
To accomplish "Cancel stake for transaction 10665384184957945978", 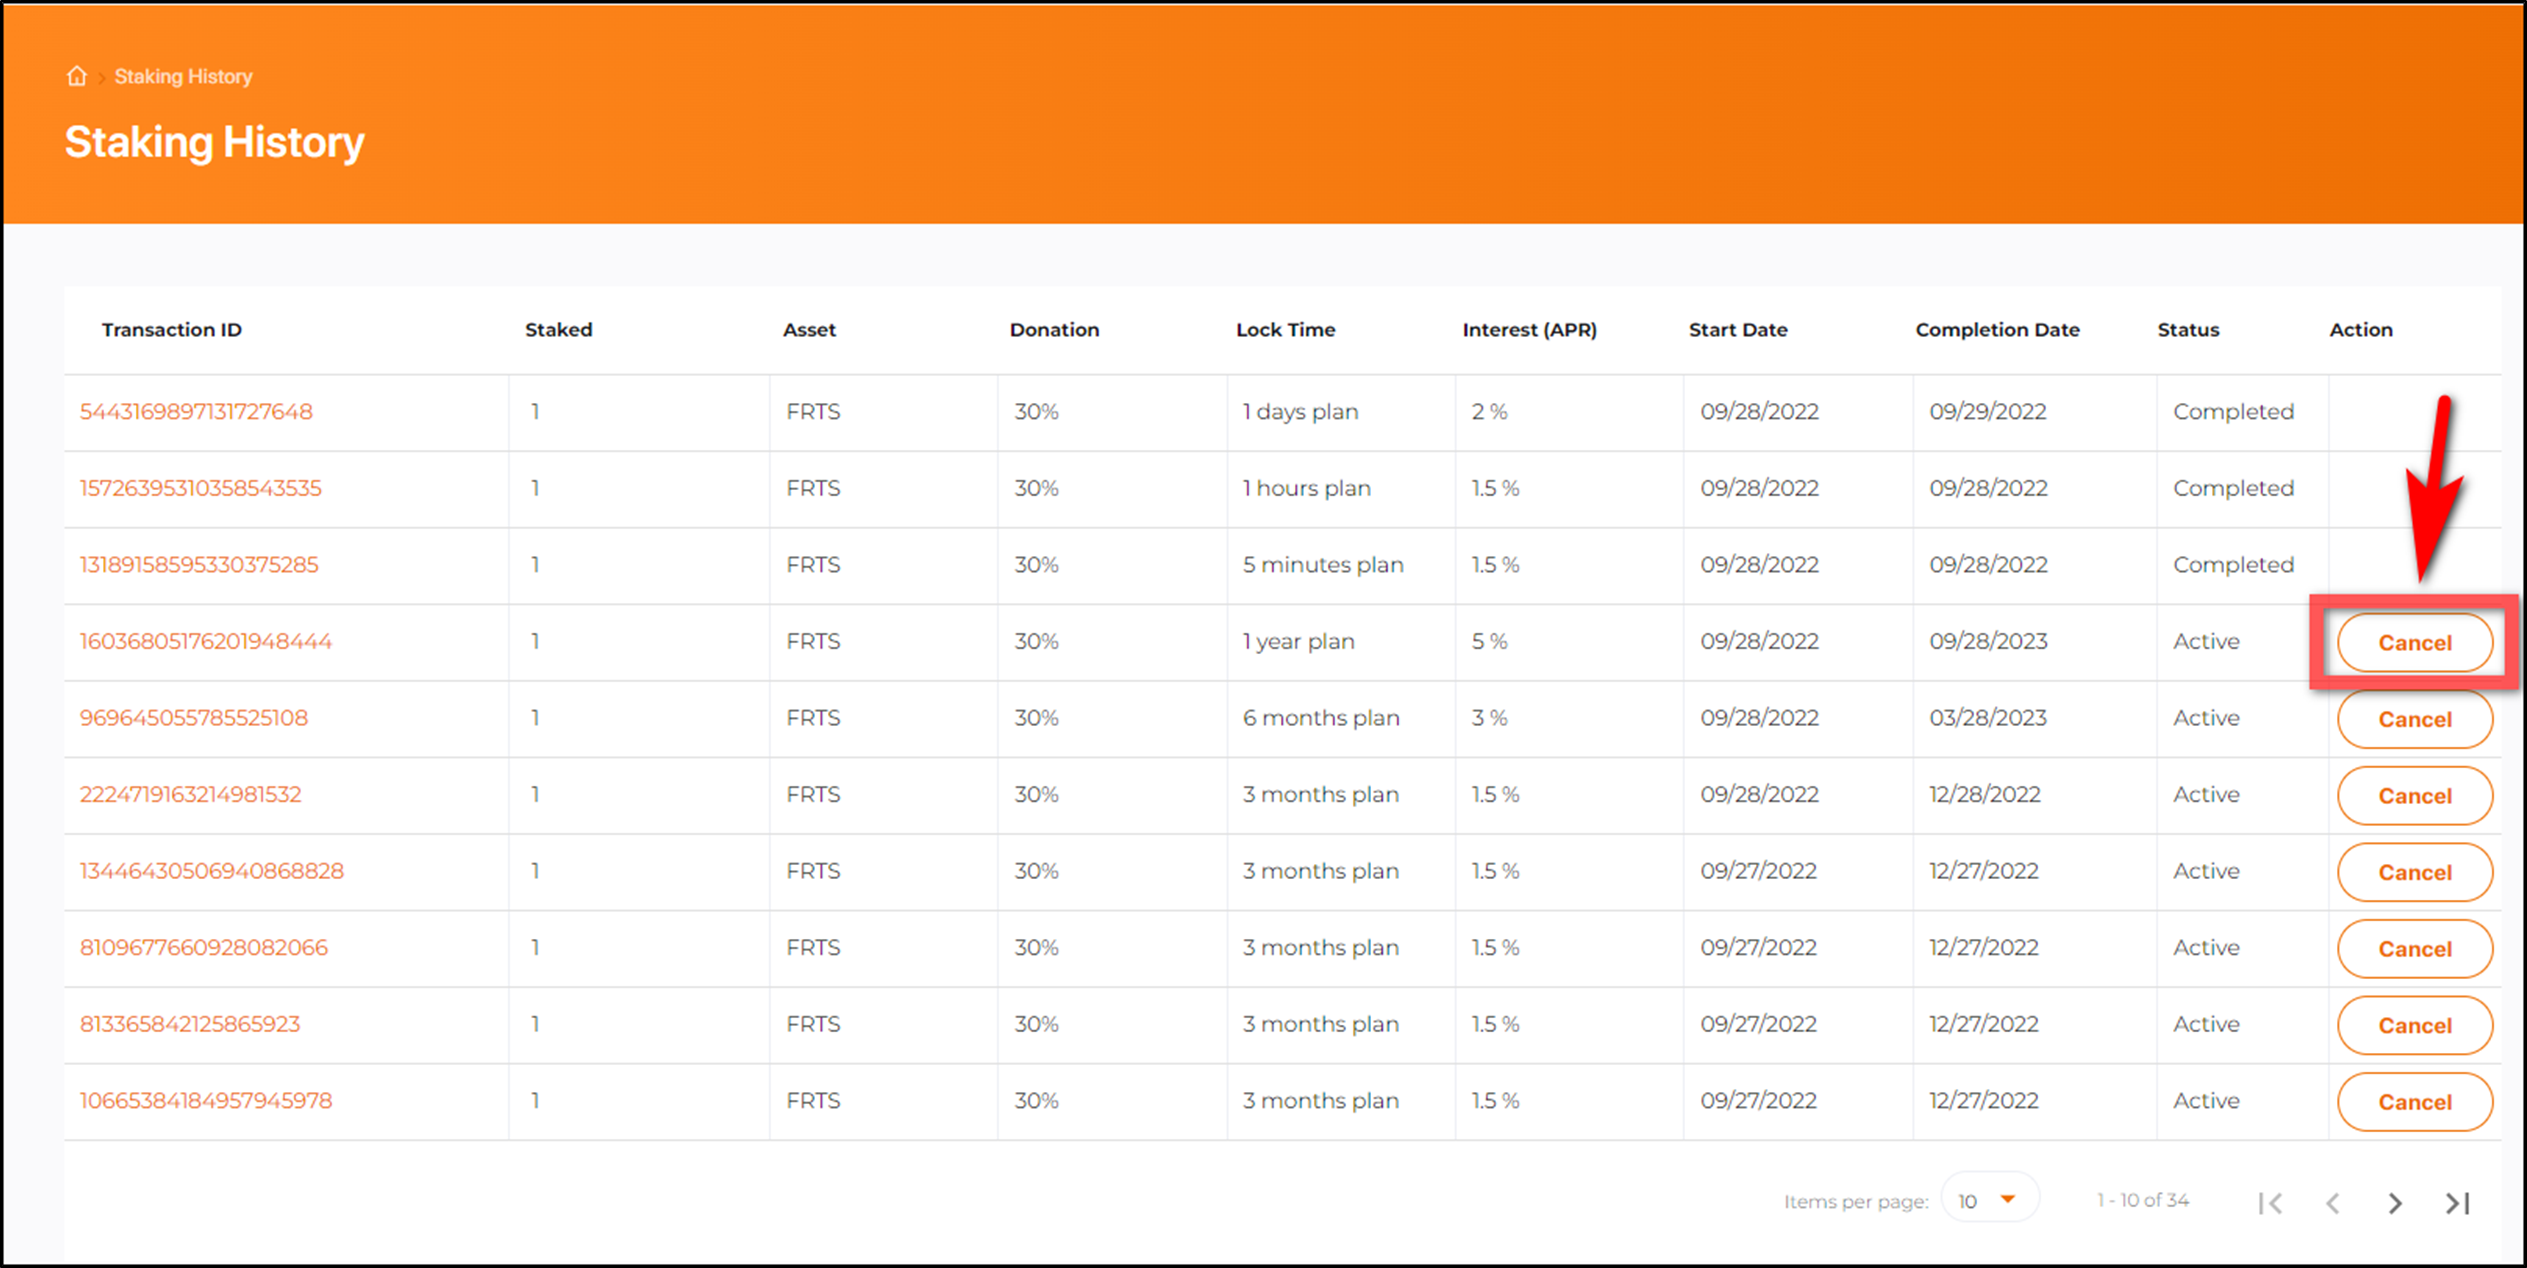I will (2413, 1102).
